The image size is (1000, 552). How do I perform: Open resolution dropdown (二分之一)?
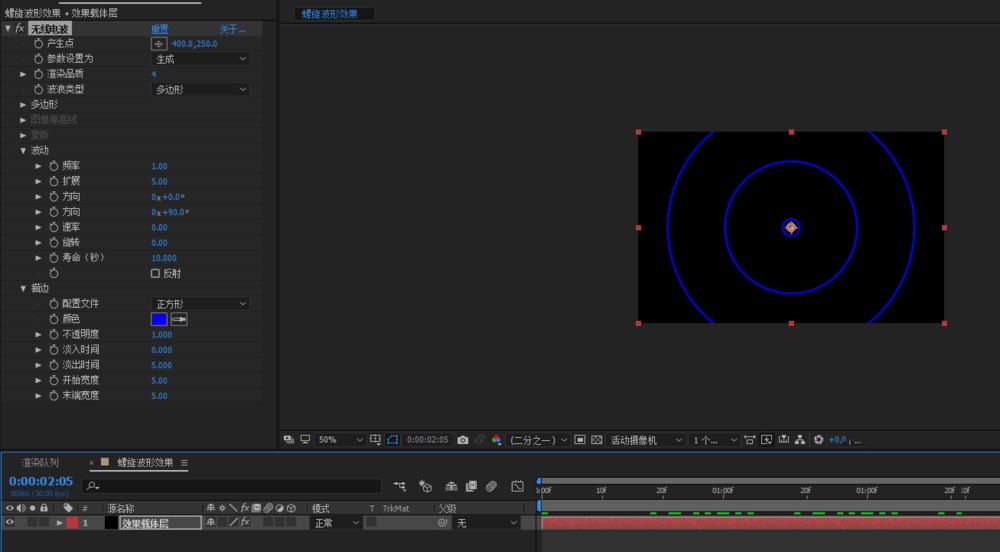tap(538, 440)
